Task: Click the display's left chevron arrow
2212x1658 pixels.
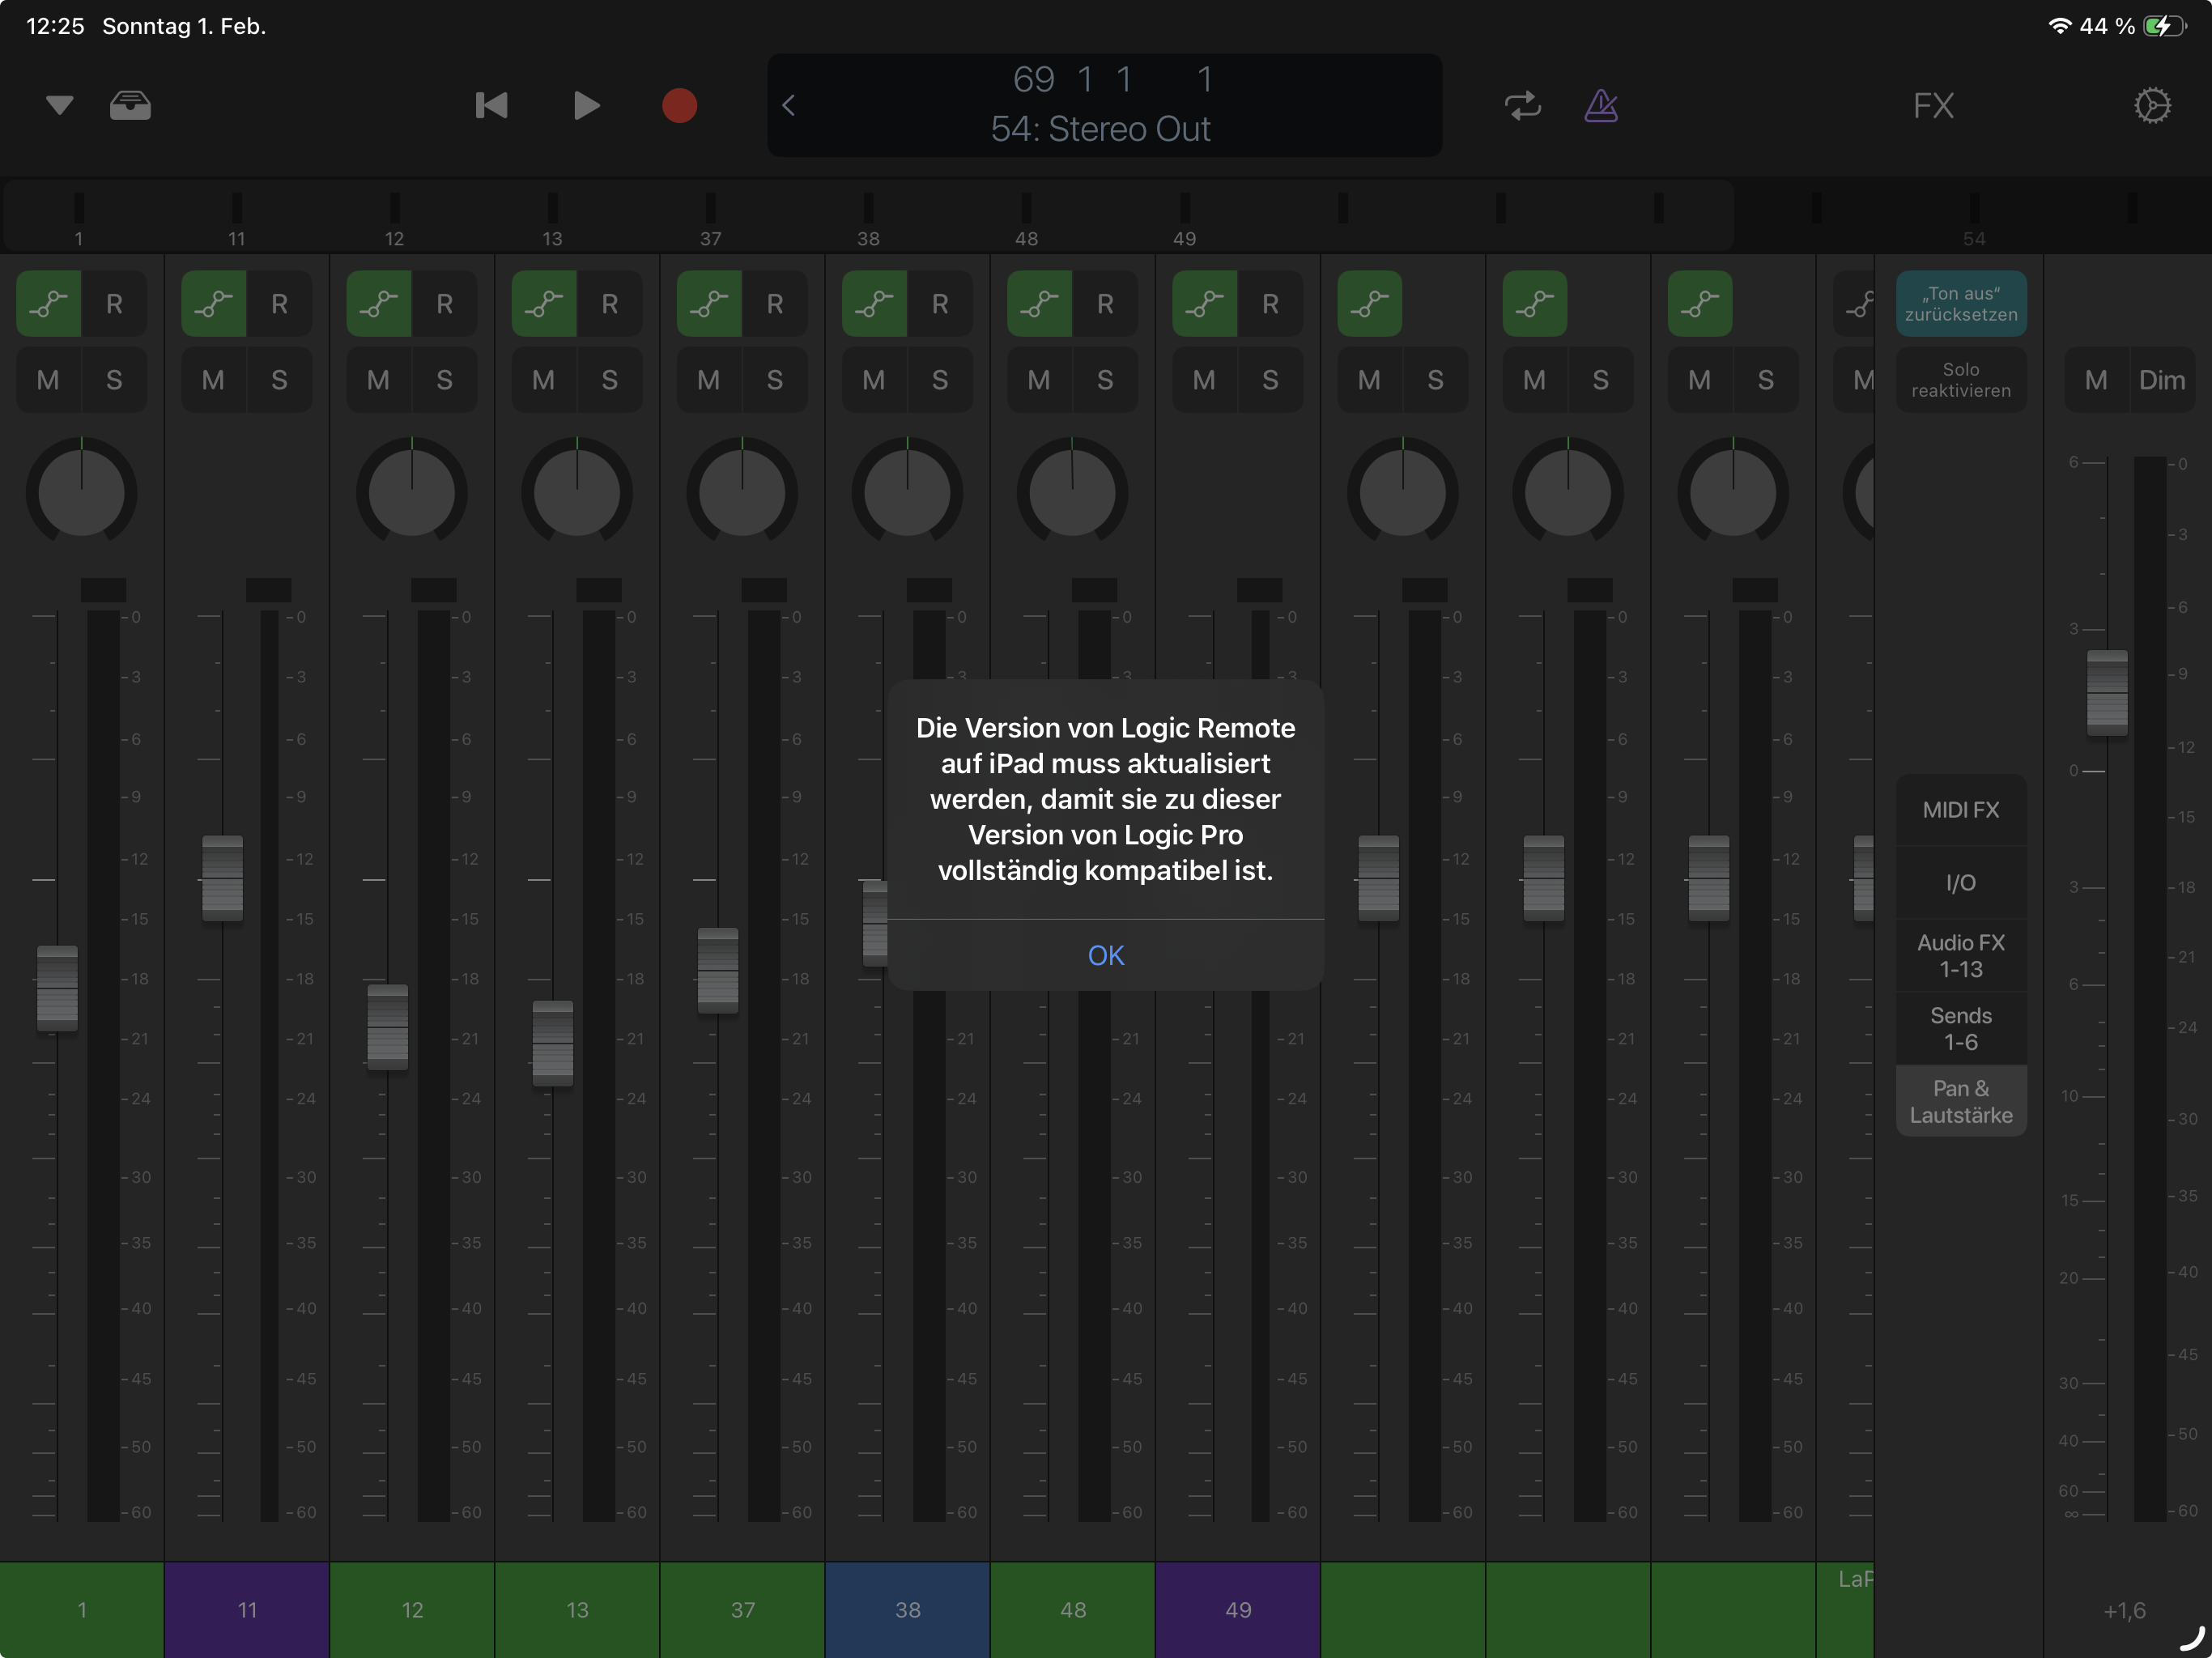Action: pos(788,105)
